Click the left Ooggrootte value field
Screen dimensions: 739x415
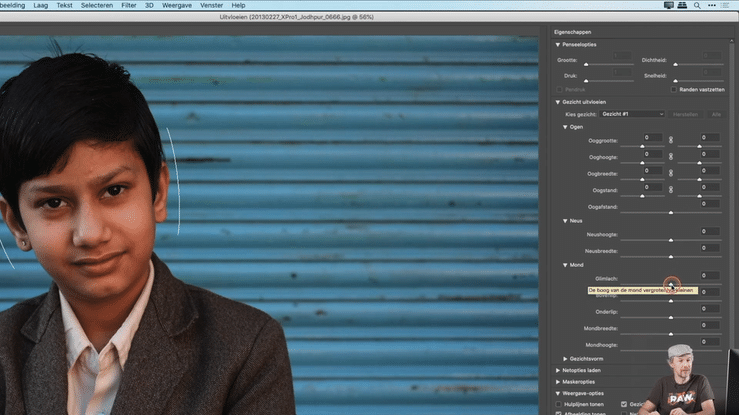(x=653, y=137)
